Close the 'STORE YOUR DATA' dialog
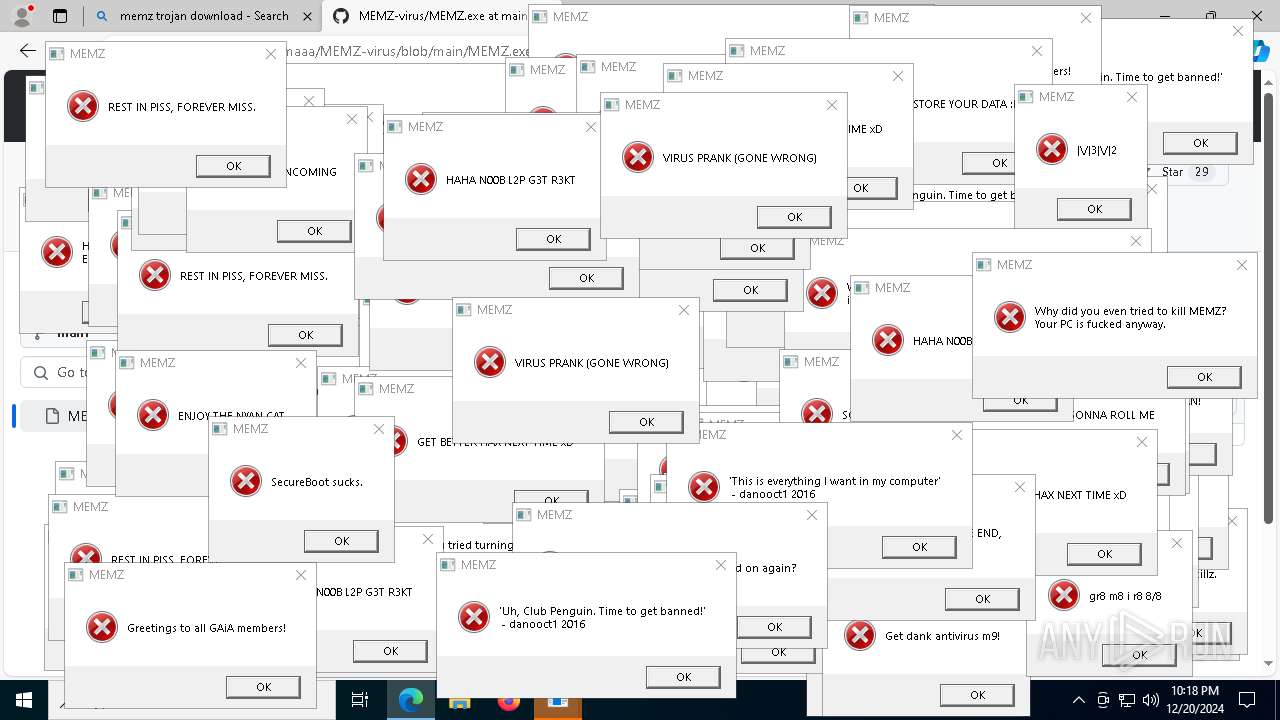Screen dimensions: 1280x720 point(1038,51)
